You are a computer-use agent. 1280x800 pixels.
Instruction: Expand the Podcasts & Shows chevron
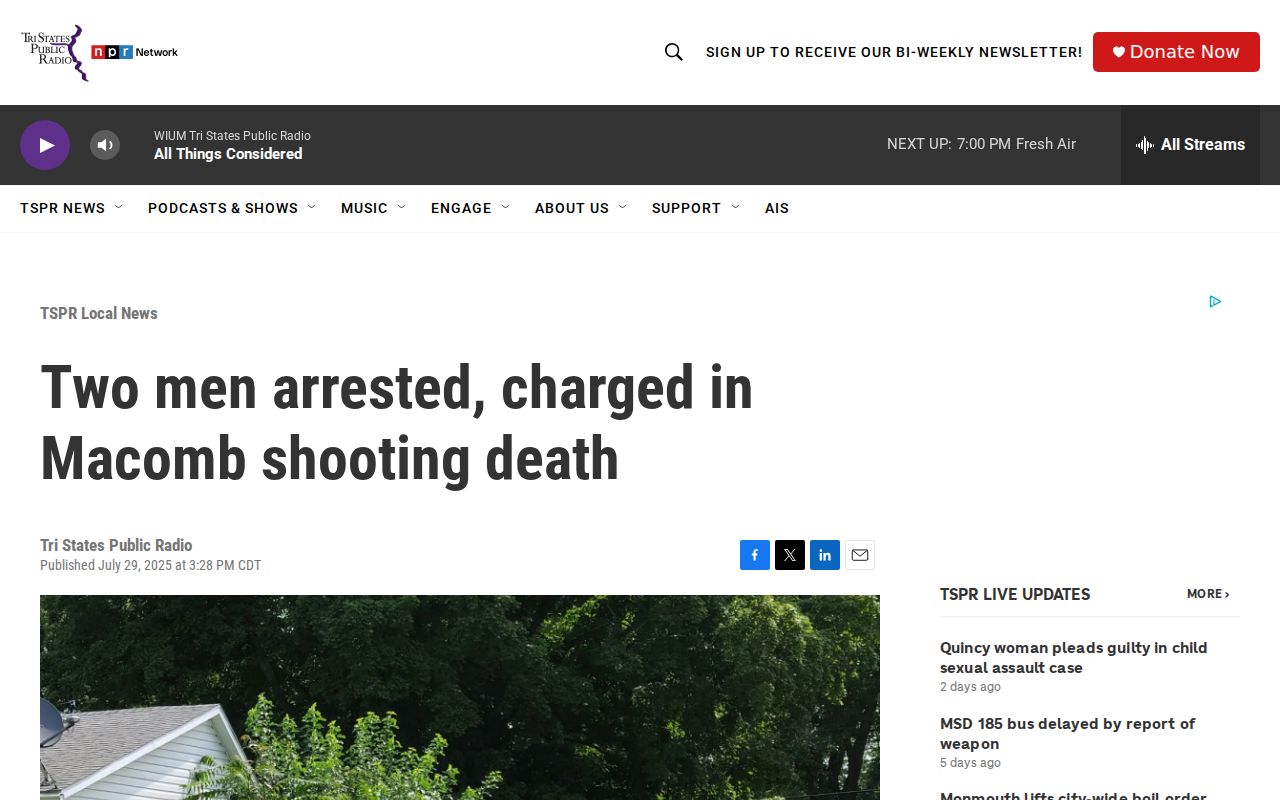pos(311,207)
